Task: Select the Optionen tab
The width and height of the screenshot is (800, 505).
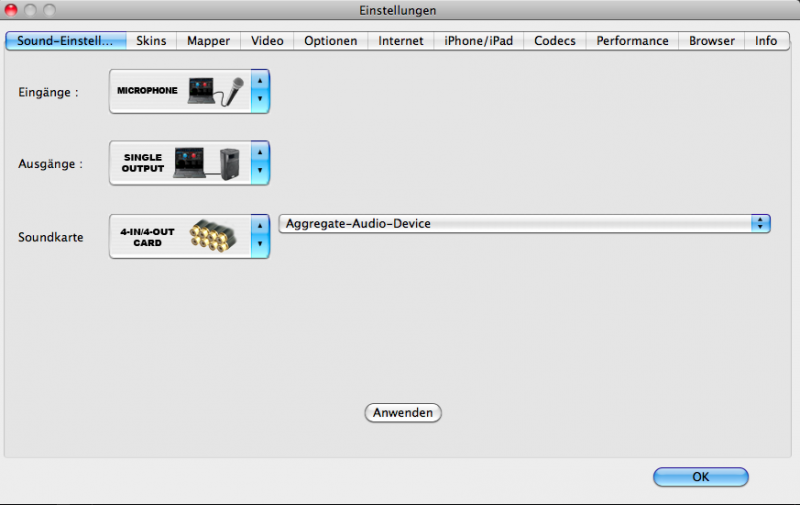Action: [331, 41]
